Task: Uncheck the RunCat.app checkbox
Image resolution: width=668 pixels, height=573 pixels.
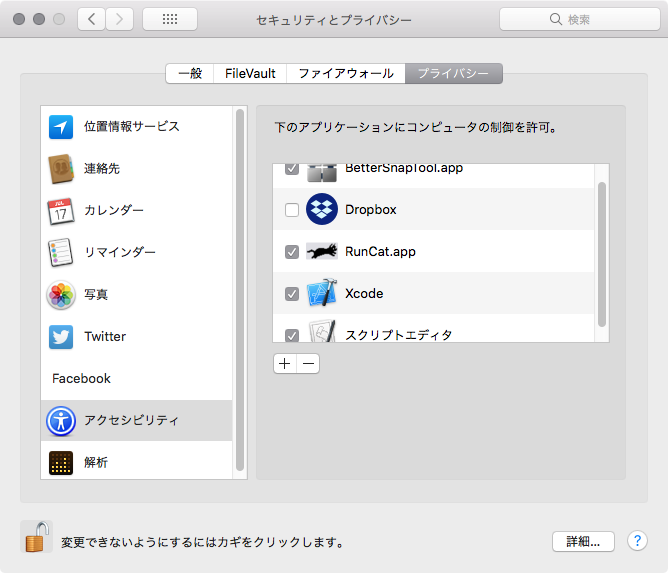Action: click(291, 252)
